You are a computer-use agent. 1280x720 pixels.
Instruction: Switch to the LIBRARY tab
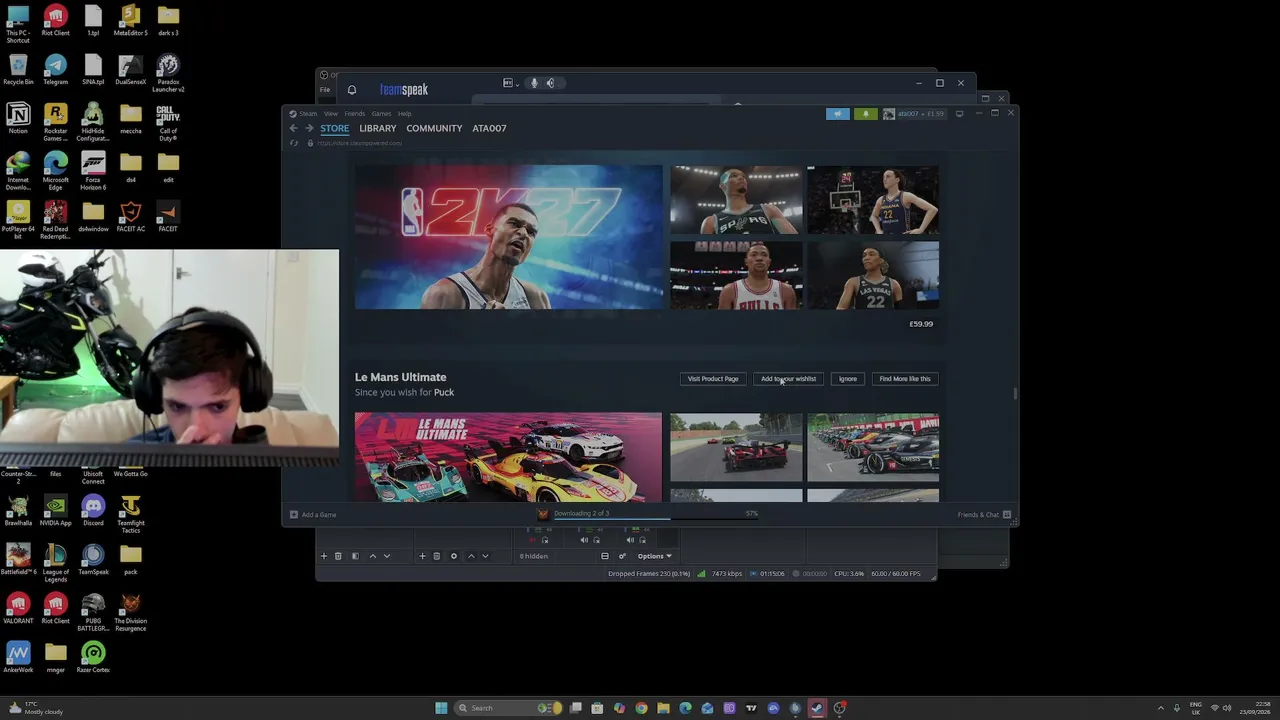[378, 129]
